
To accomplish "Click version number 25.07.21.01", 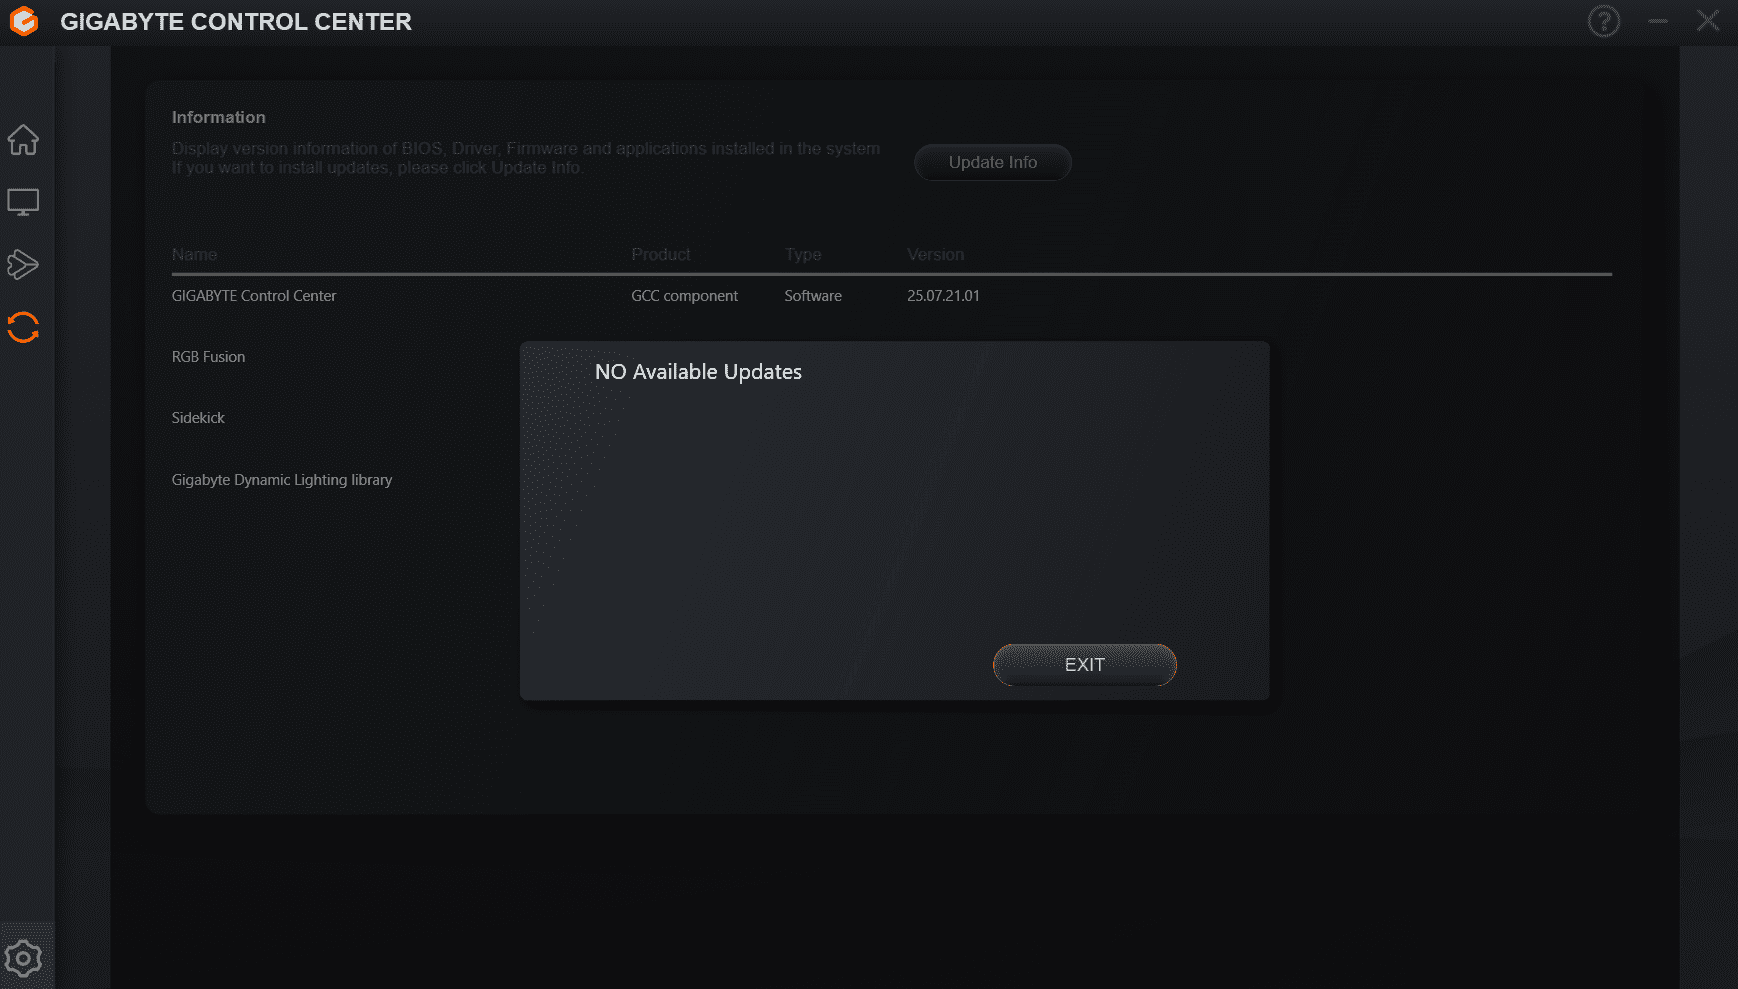I will coord(943,296).
